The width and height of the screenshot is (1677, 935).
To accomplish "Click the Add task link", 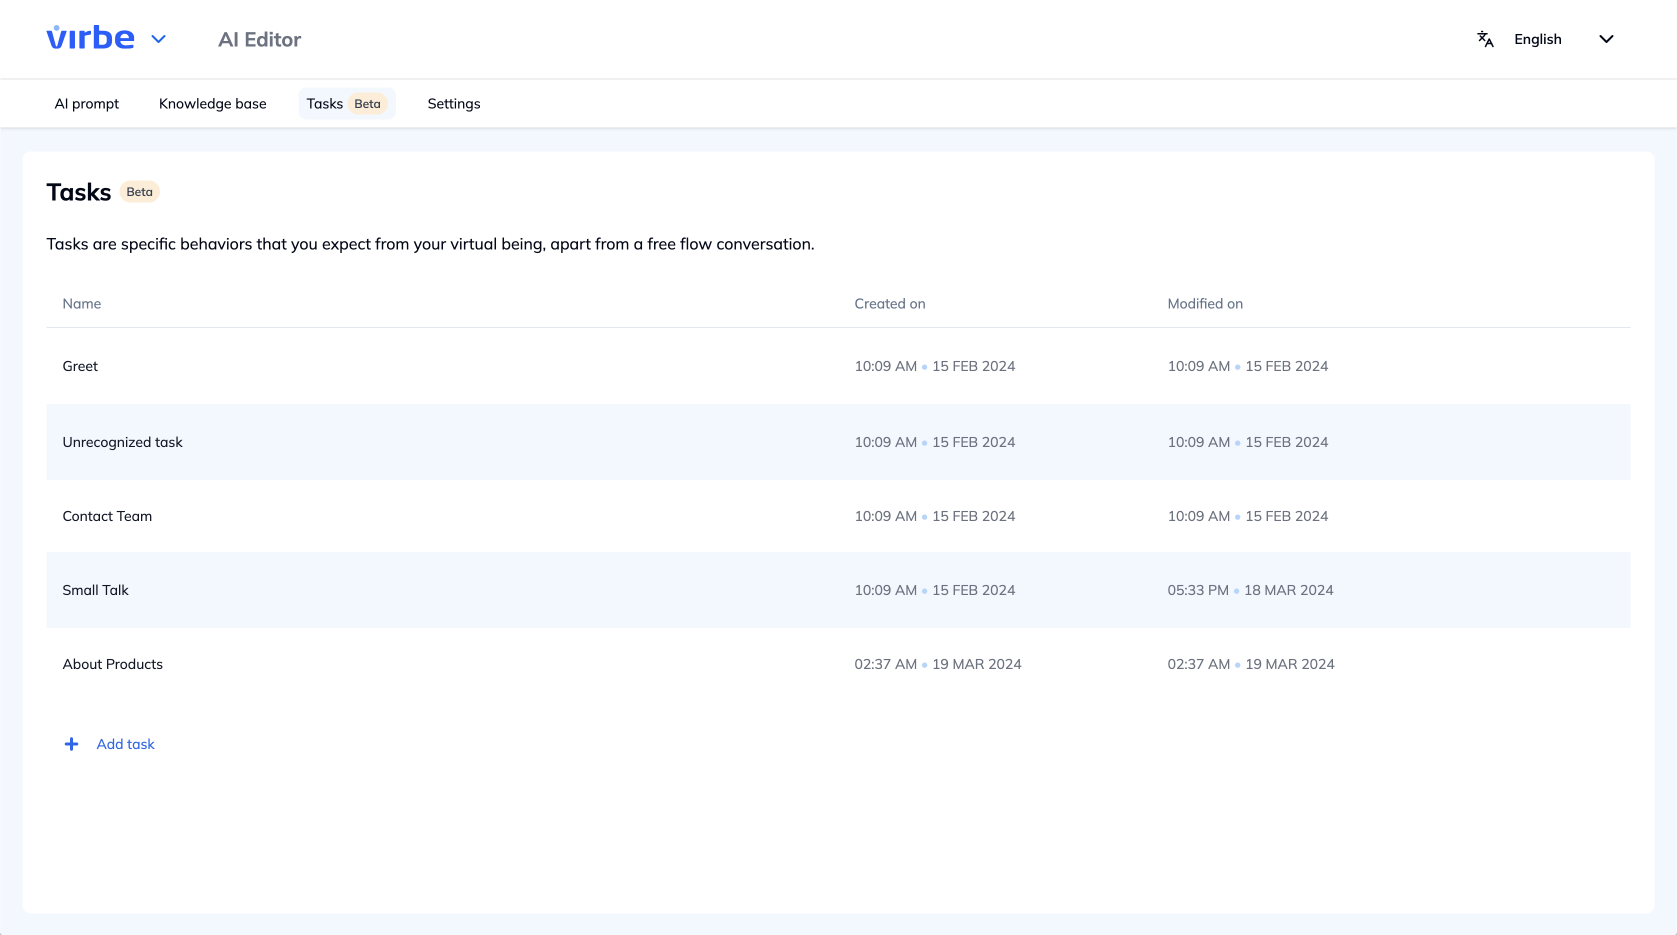I will 125,744.
